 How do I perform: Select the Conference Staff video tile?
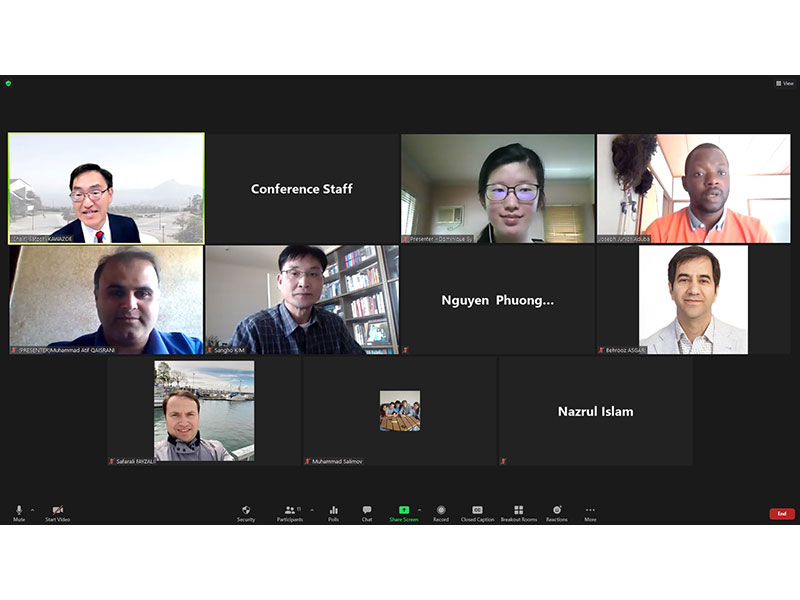tap(302, 189)
